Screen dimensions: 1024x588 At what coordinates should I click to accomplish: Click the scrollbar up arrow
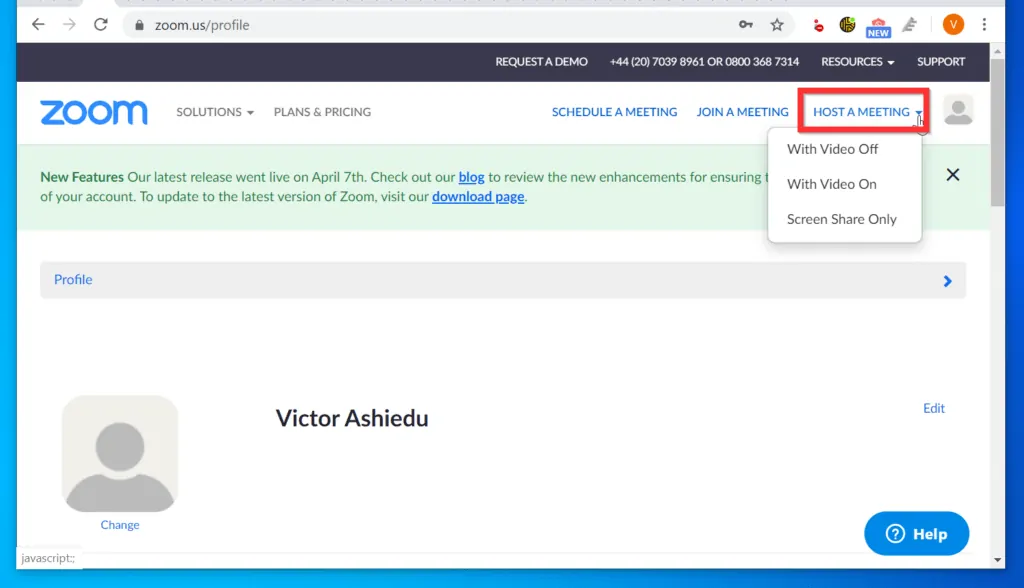997,51
